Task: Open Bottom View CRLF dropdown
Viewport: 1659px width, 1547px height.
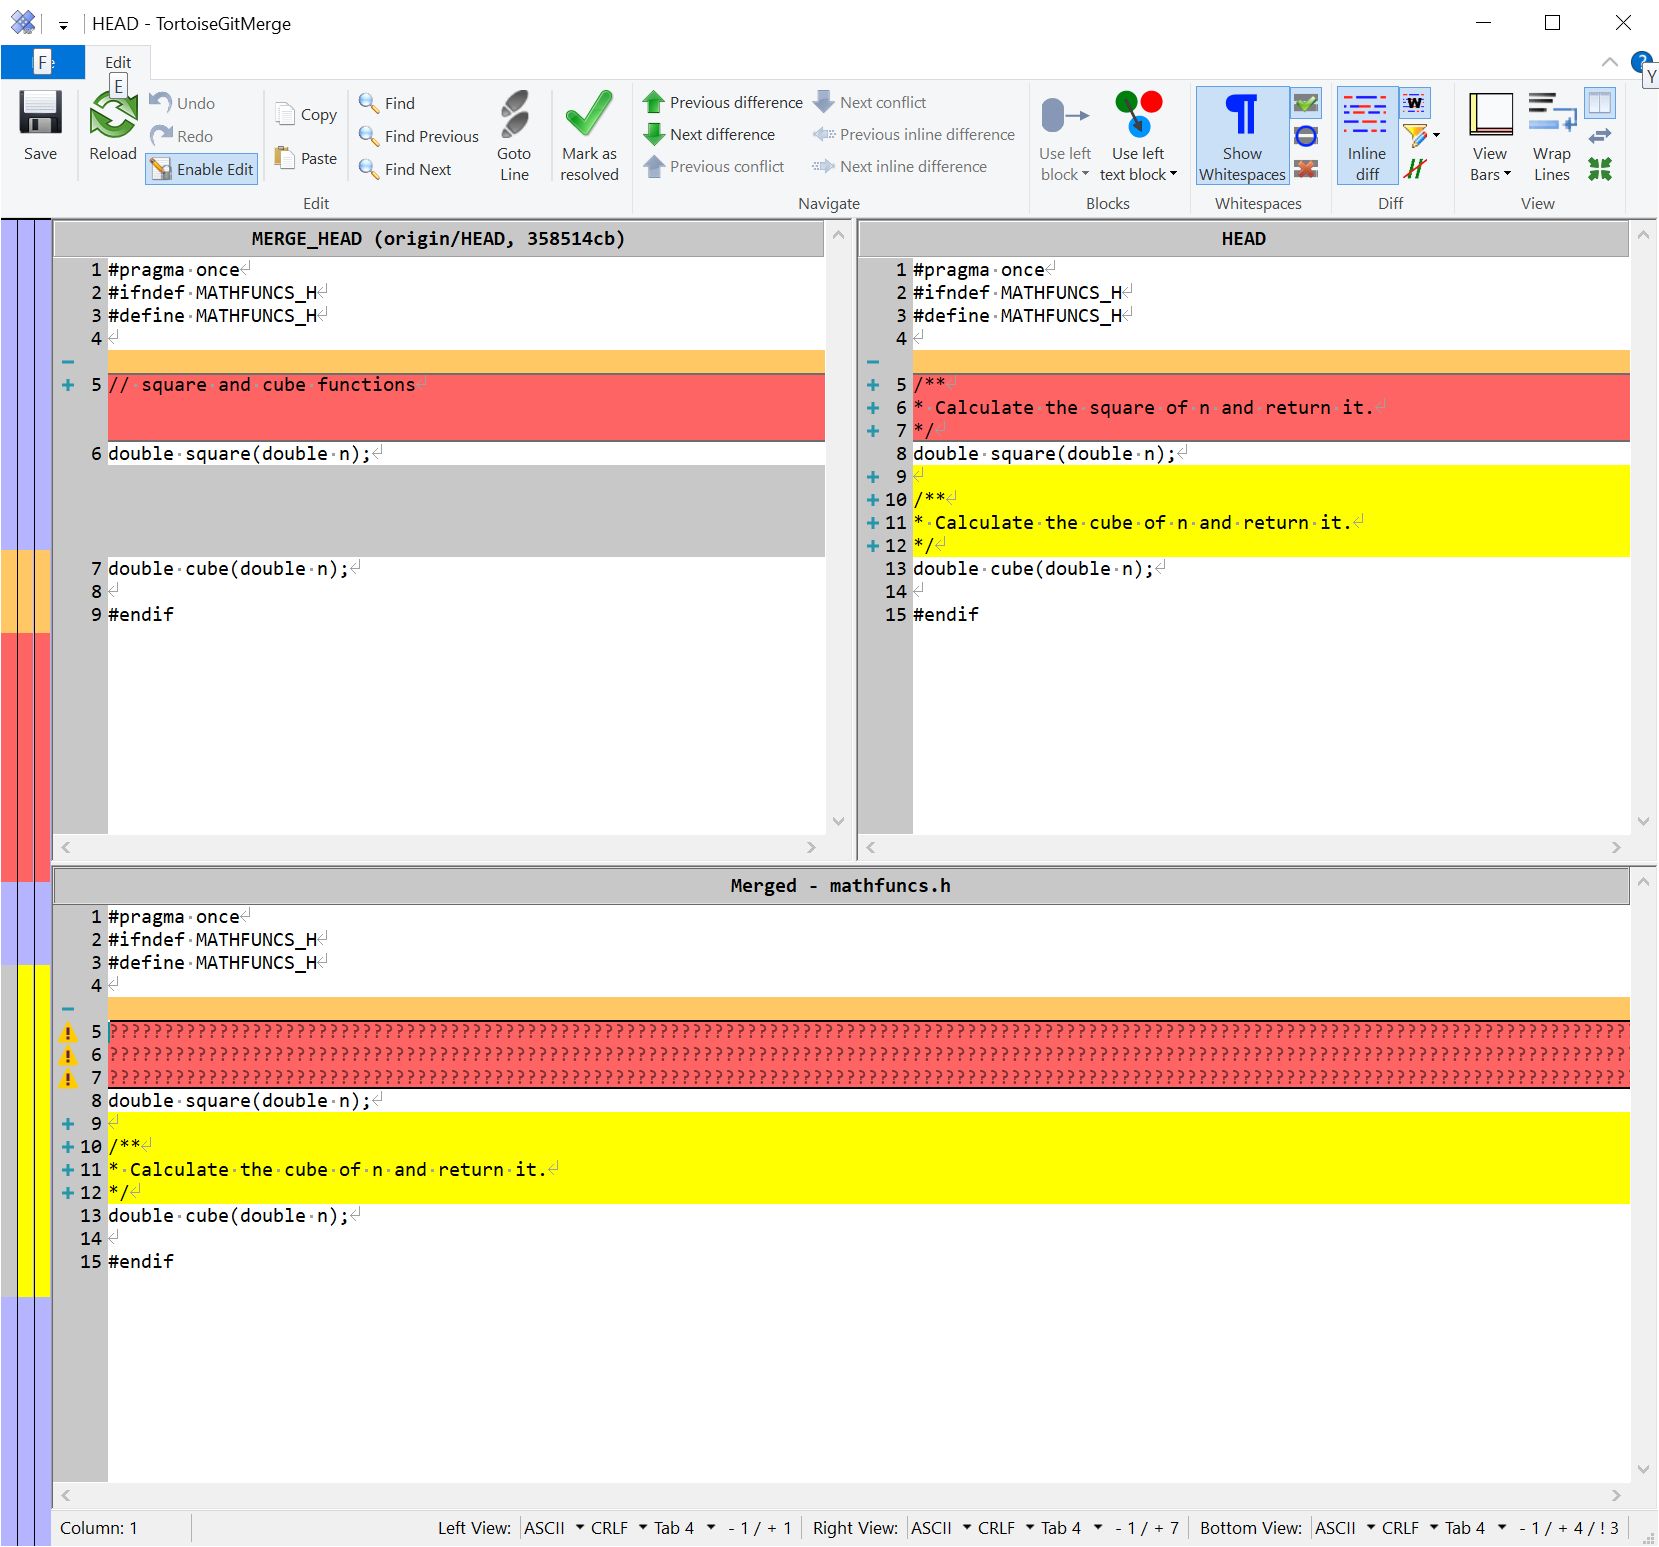Action: coord(1409,1528)
